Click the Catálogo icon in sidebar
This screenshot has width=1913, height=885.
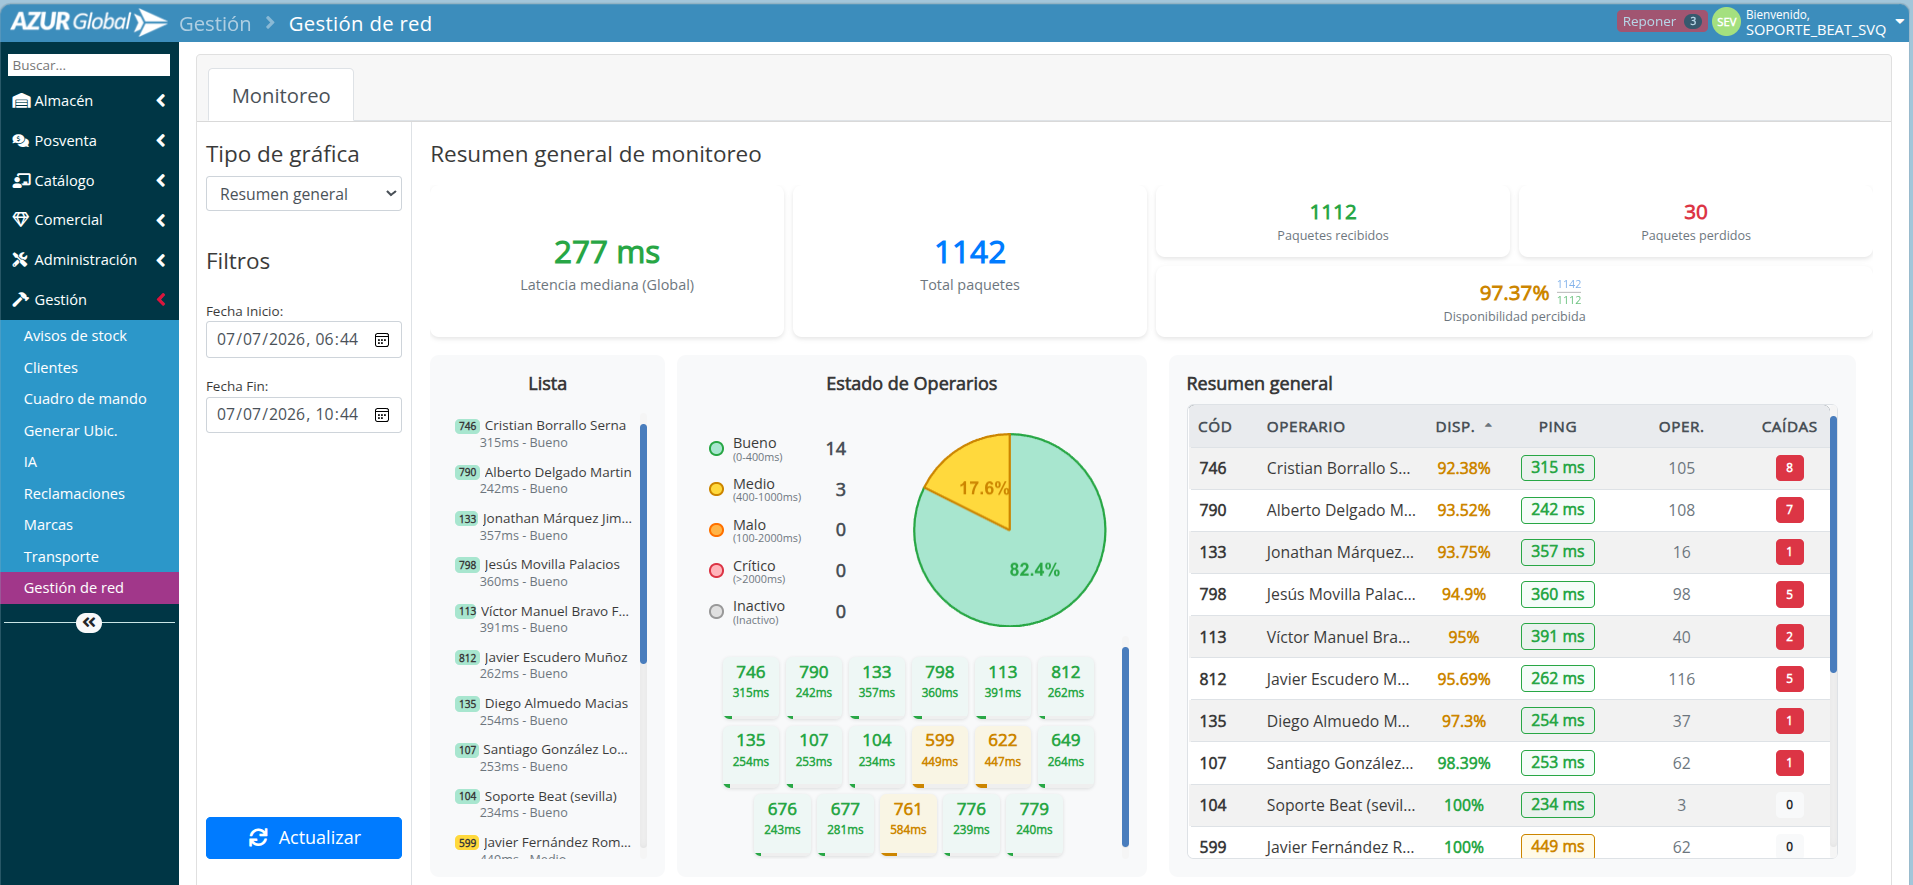pyautogui.click(x=21, y=180)
